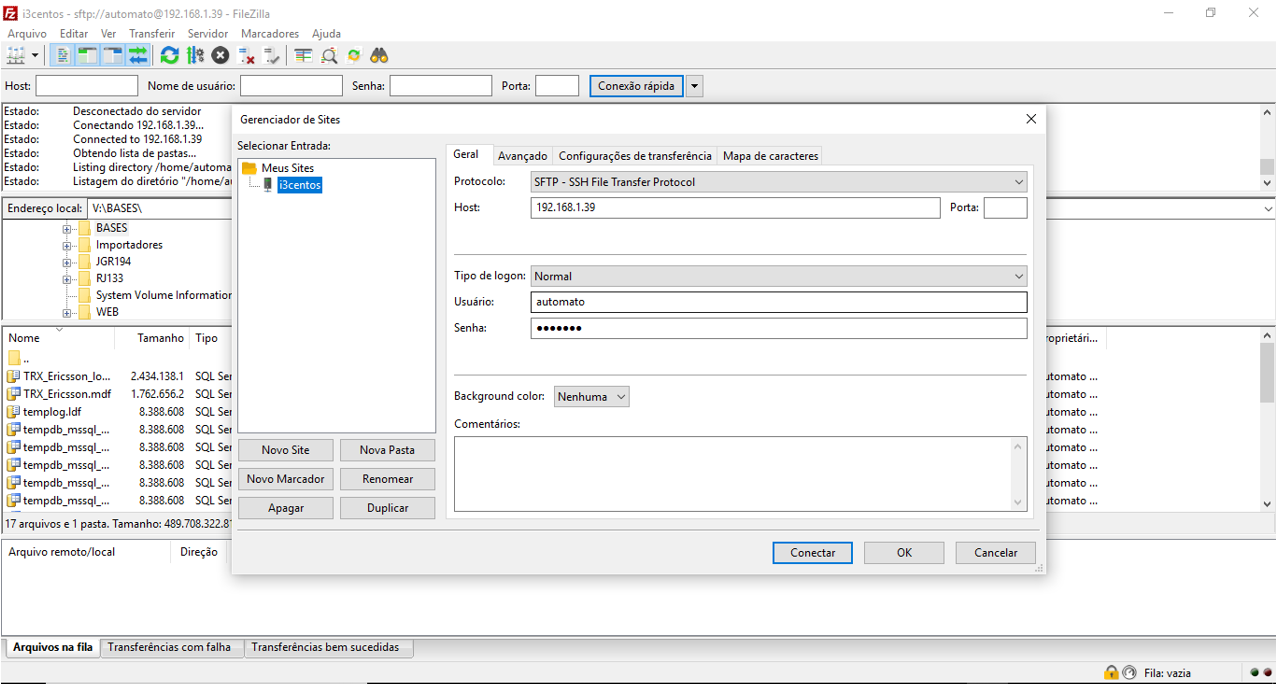1276x684 pixels.
Task: Switch to the Mapa de caracteres tab
Action: (770, 156)
